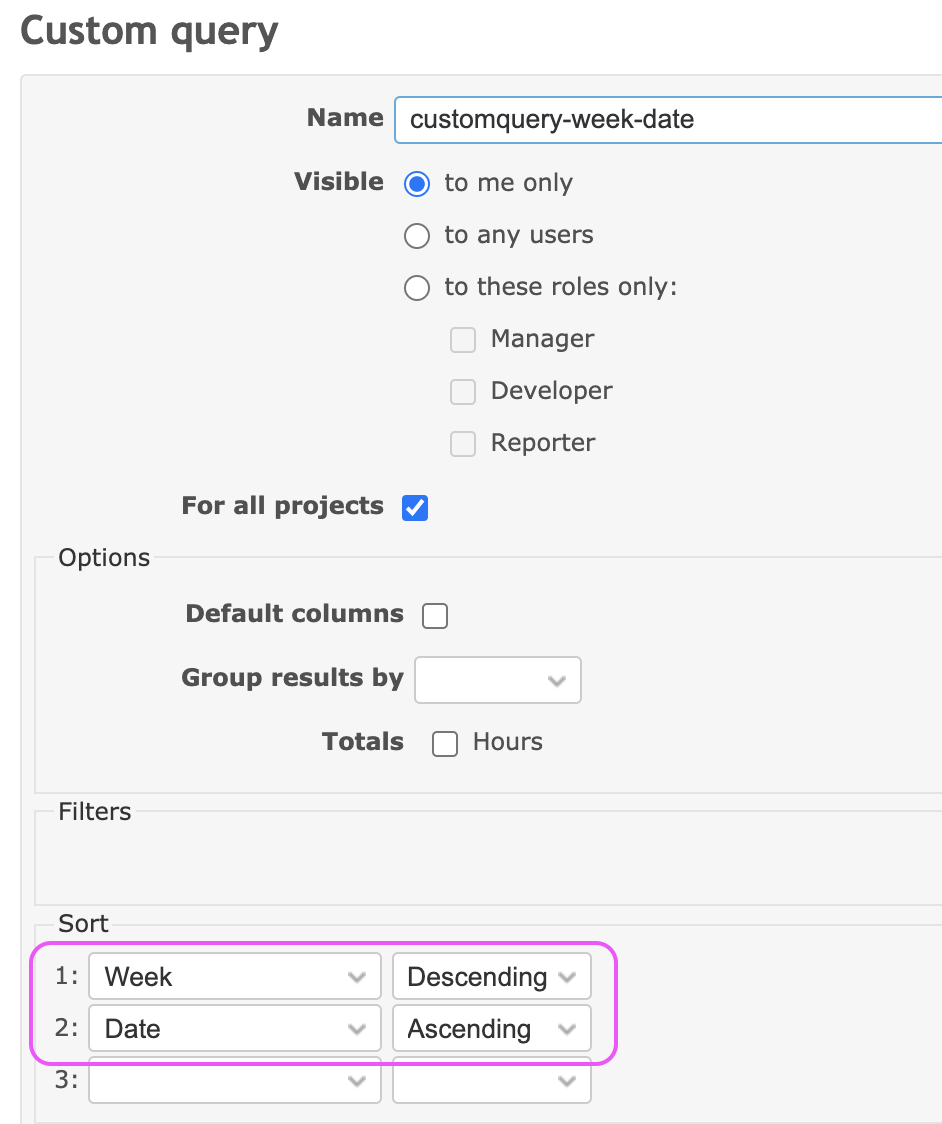Open the first sort field dropdown showing Week
This screenshot has width=942, height=1124.
click(234, 976)
